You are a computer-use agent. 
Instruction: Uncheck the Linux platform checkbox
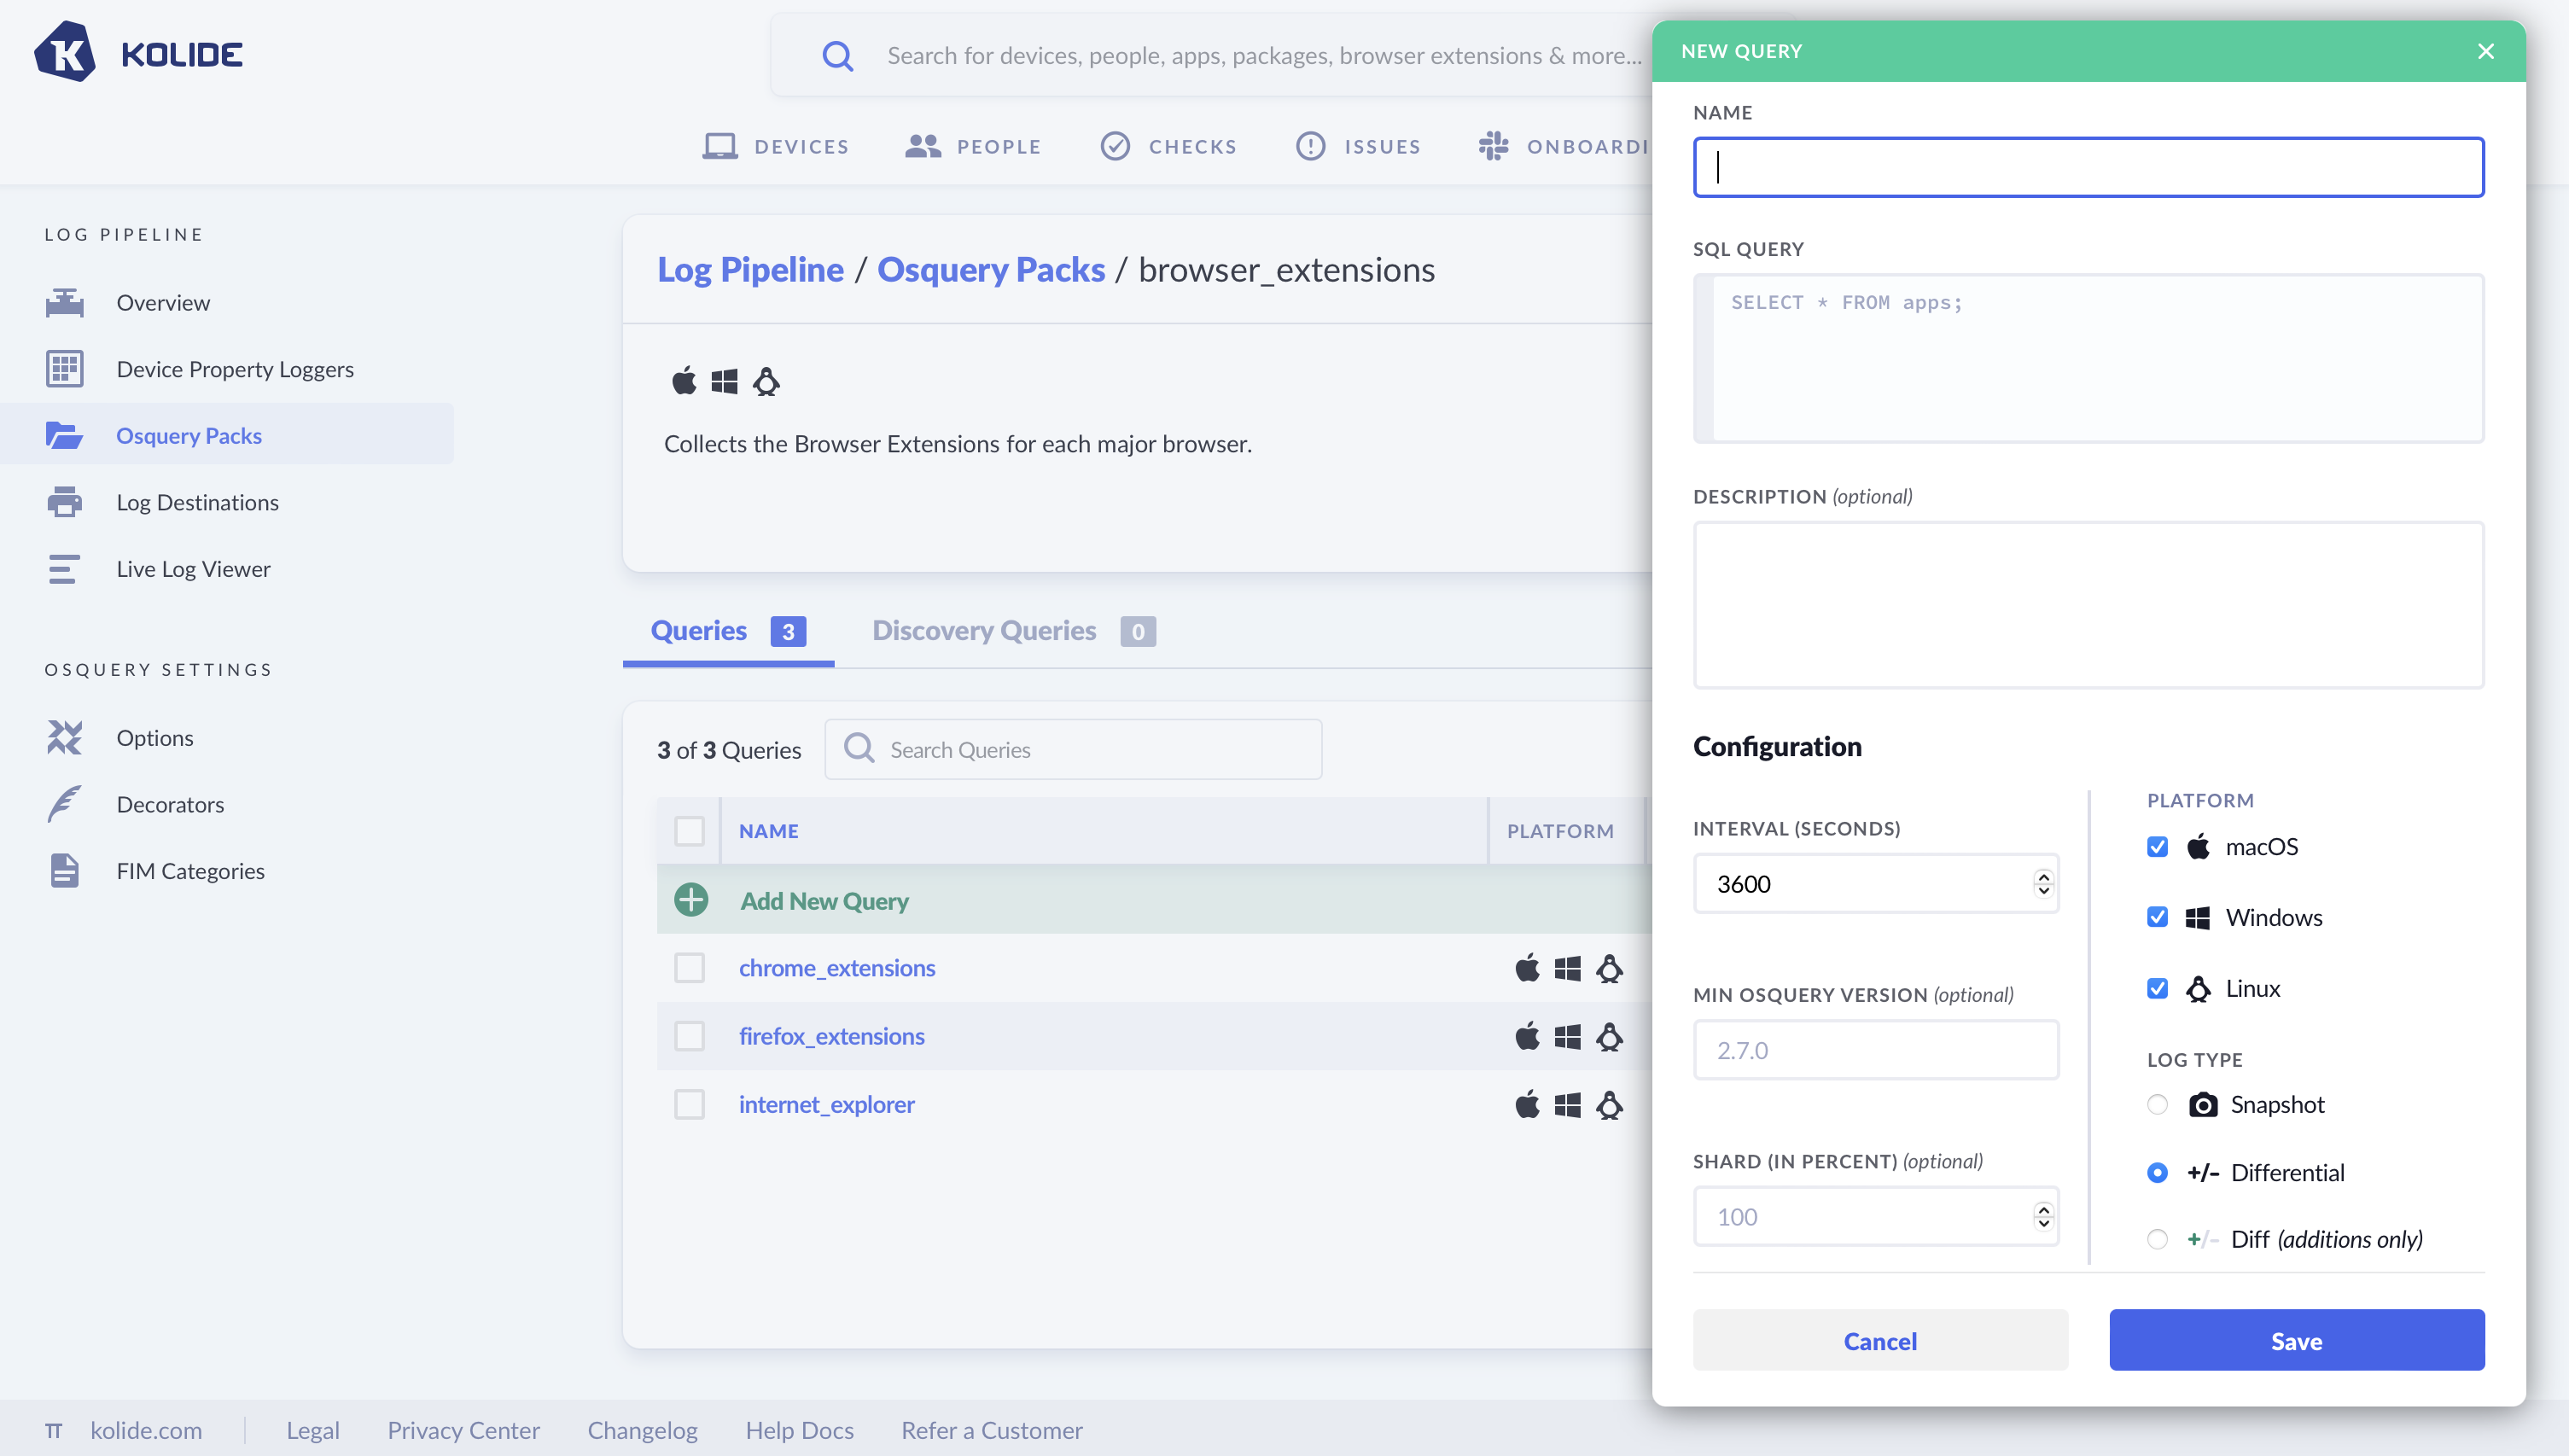pyautogui.click(x=2157, y=988)
